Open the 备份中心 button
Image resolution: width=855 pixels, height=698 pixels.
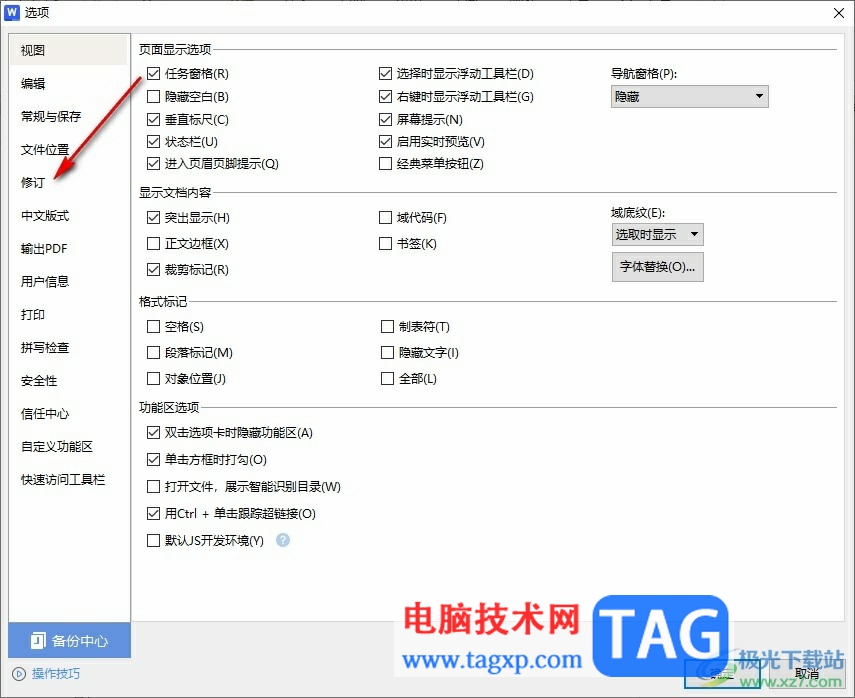click(x=69, y=640)
